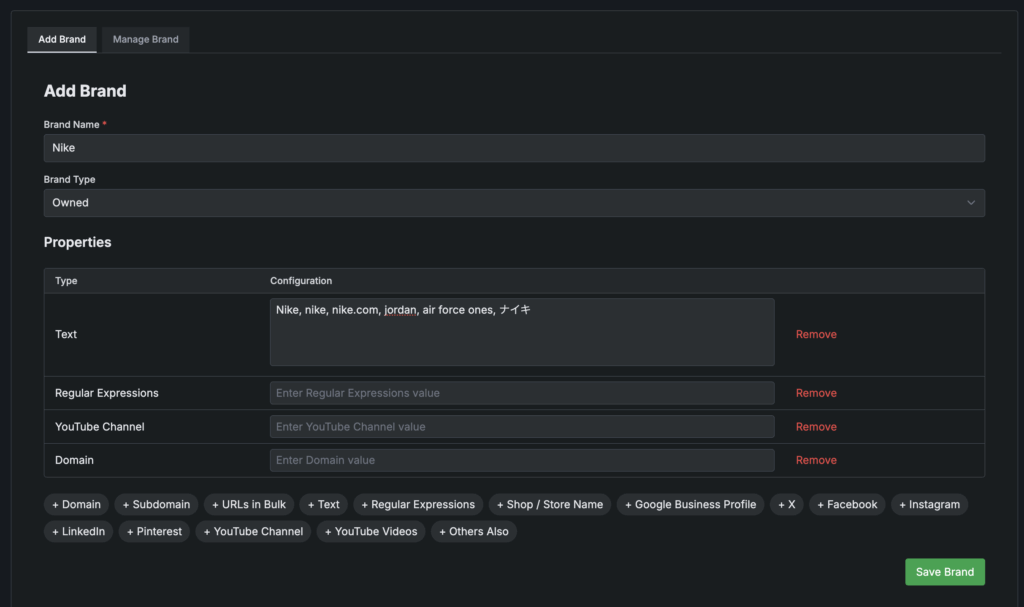Add a URLs in Bulk property
The height and width of the screenshot is (607, 1024).
(248, 505)
